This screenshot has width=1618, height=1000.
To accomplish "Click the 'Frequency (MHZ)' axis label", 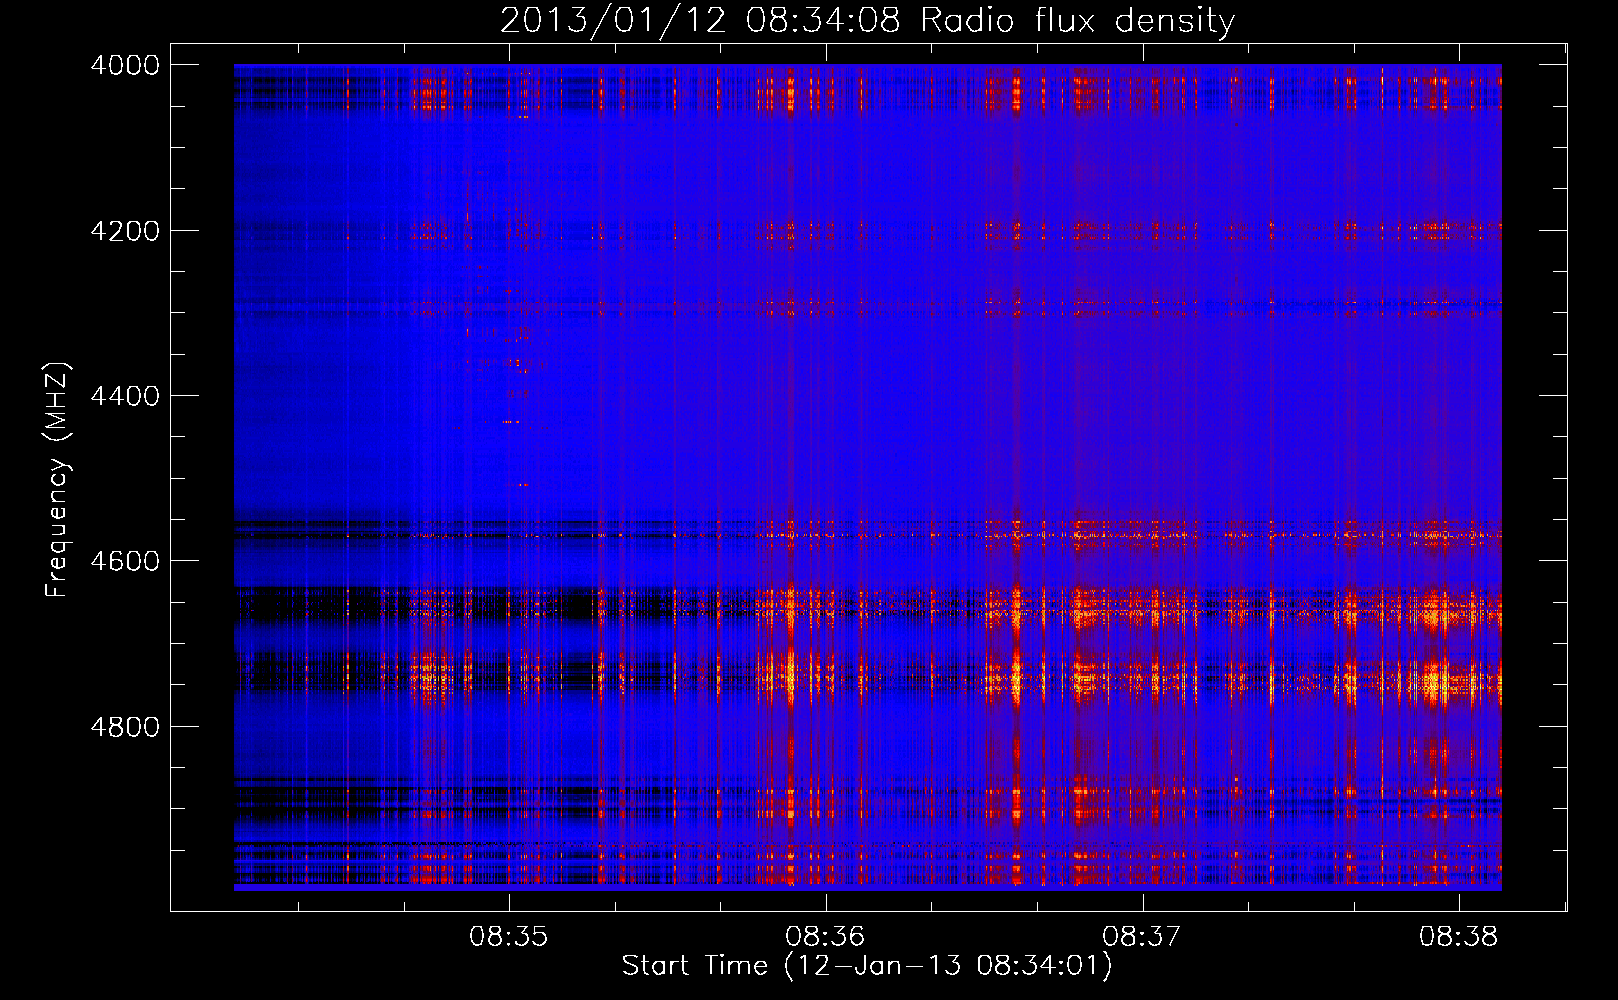I will tap(56, 479).
